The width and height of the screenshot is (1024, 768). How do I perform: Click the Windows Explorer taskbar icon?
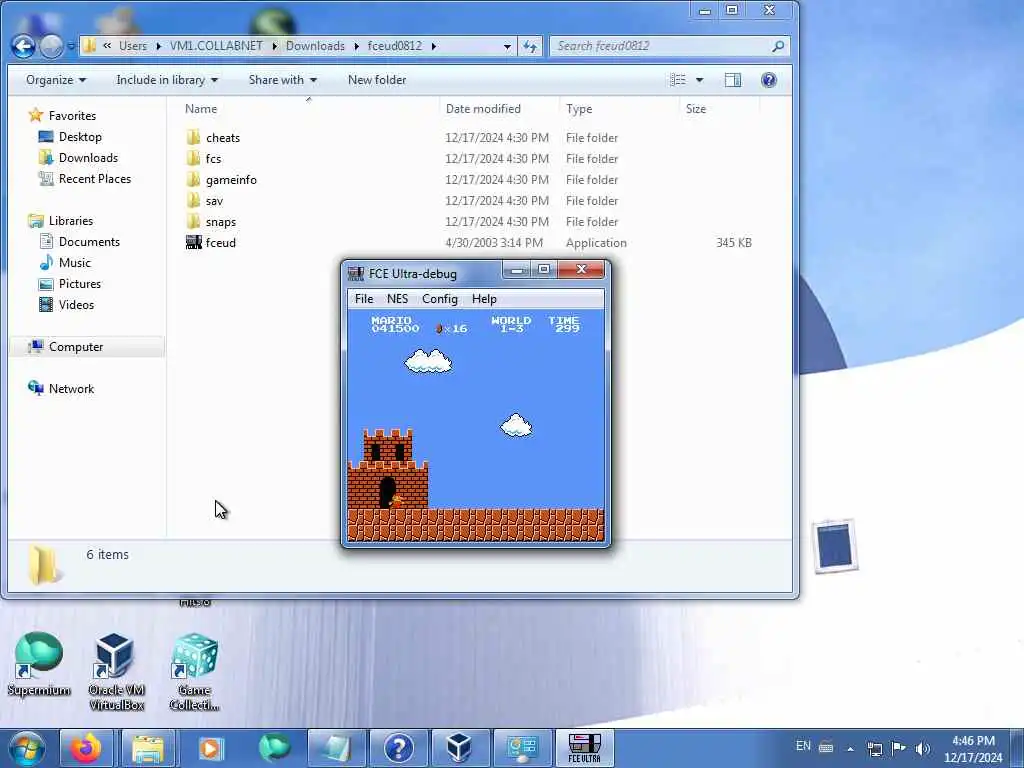(x=148, y=748)
